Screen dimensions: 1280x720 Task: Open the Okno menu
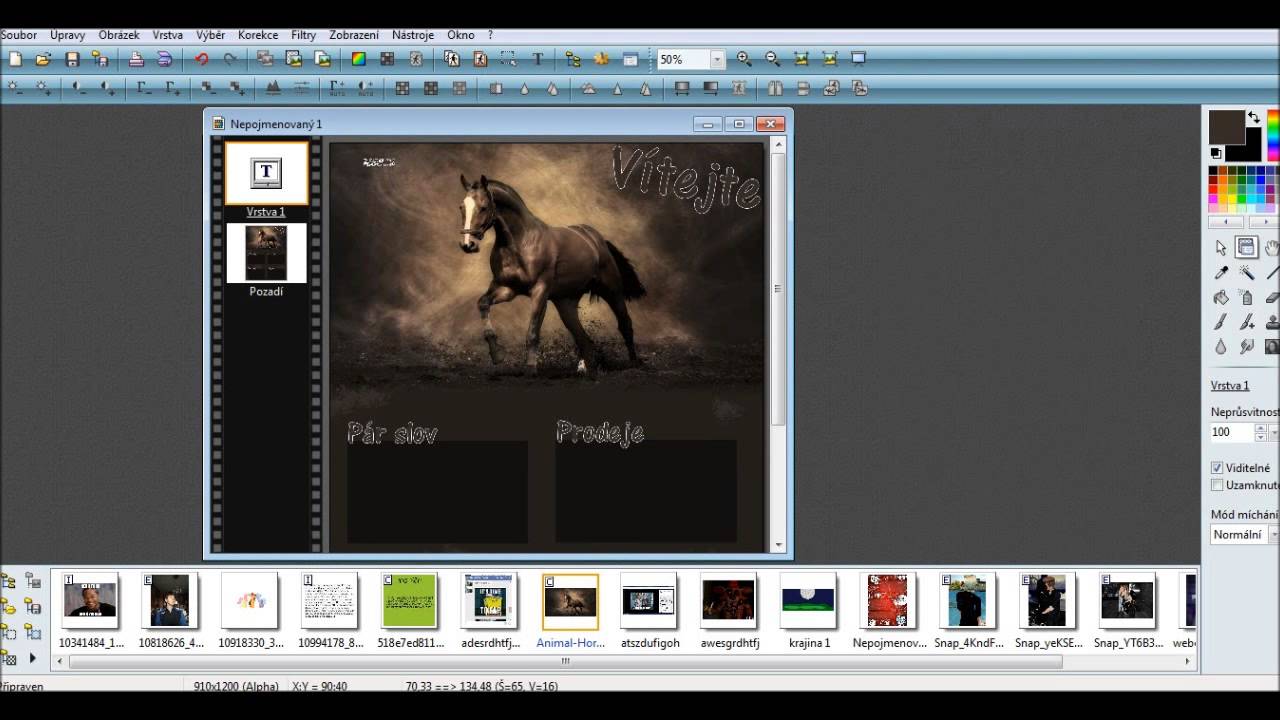coord(461,35)
